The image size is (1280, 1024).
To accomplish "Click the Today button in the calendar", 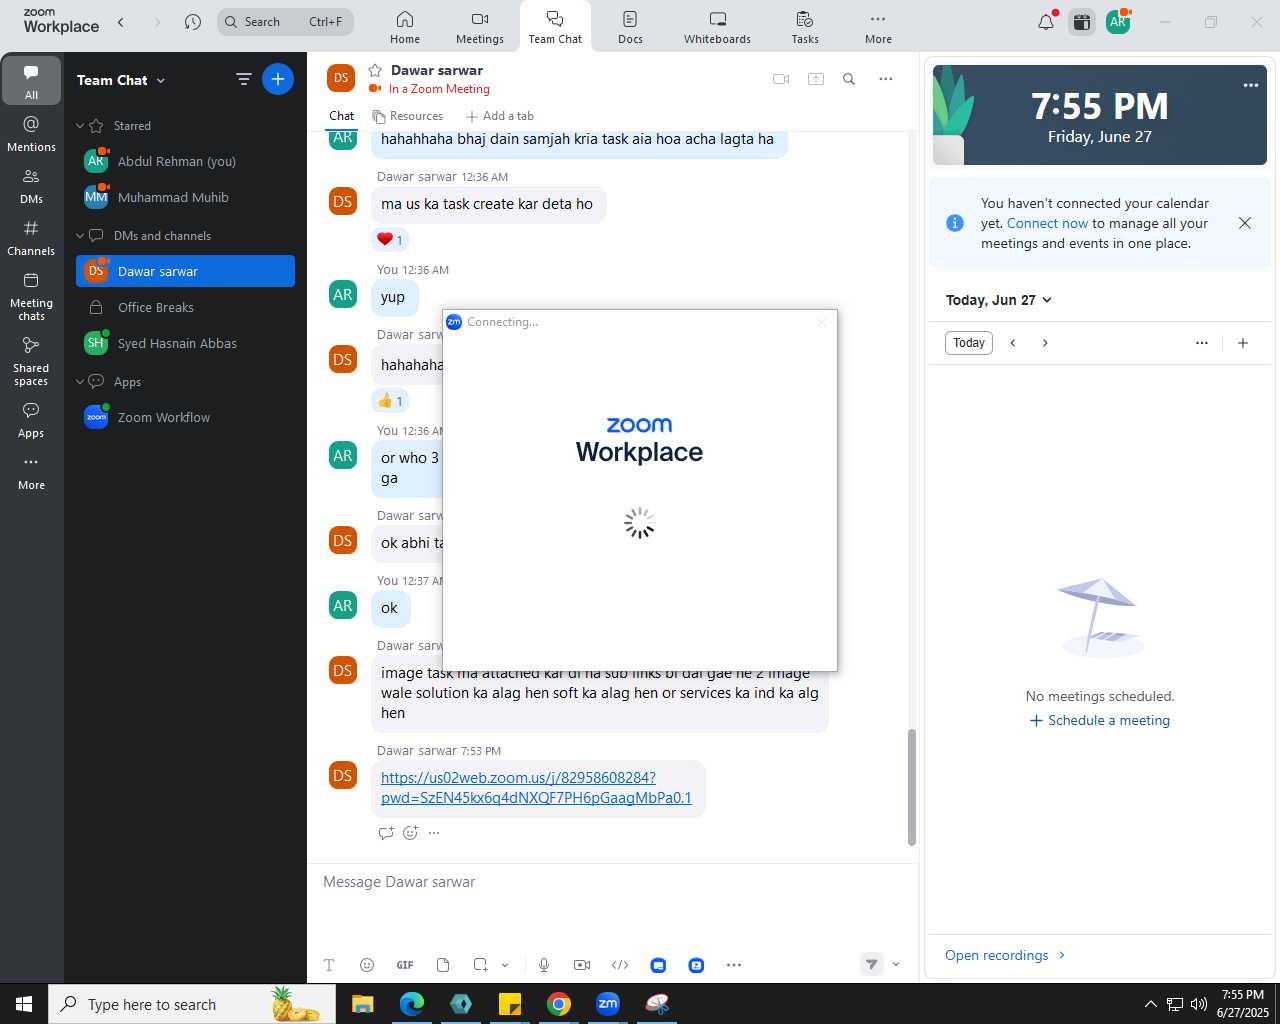I will 969,343.
